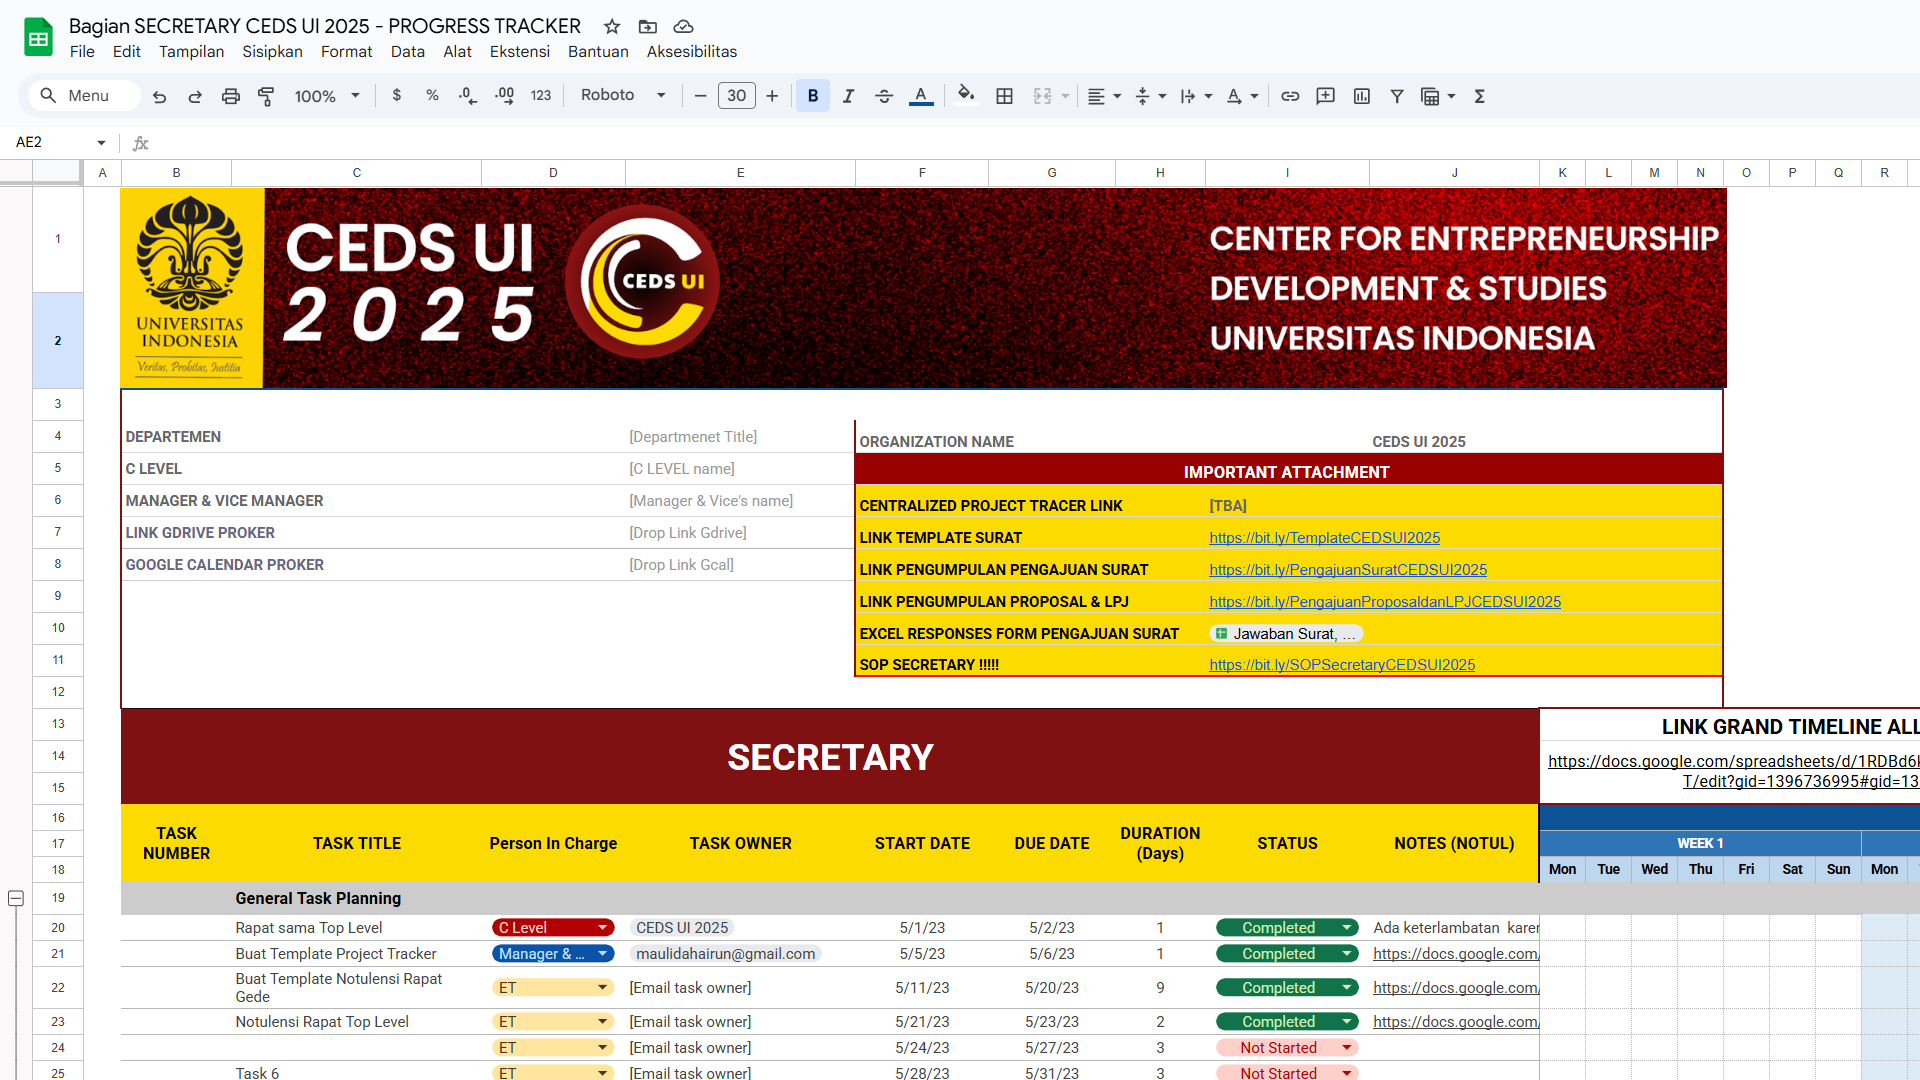Screen dimensions: 1920x1080
Task: Decrease font size with minus button
Action: (x=700, y=96)
